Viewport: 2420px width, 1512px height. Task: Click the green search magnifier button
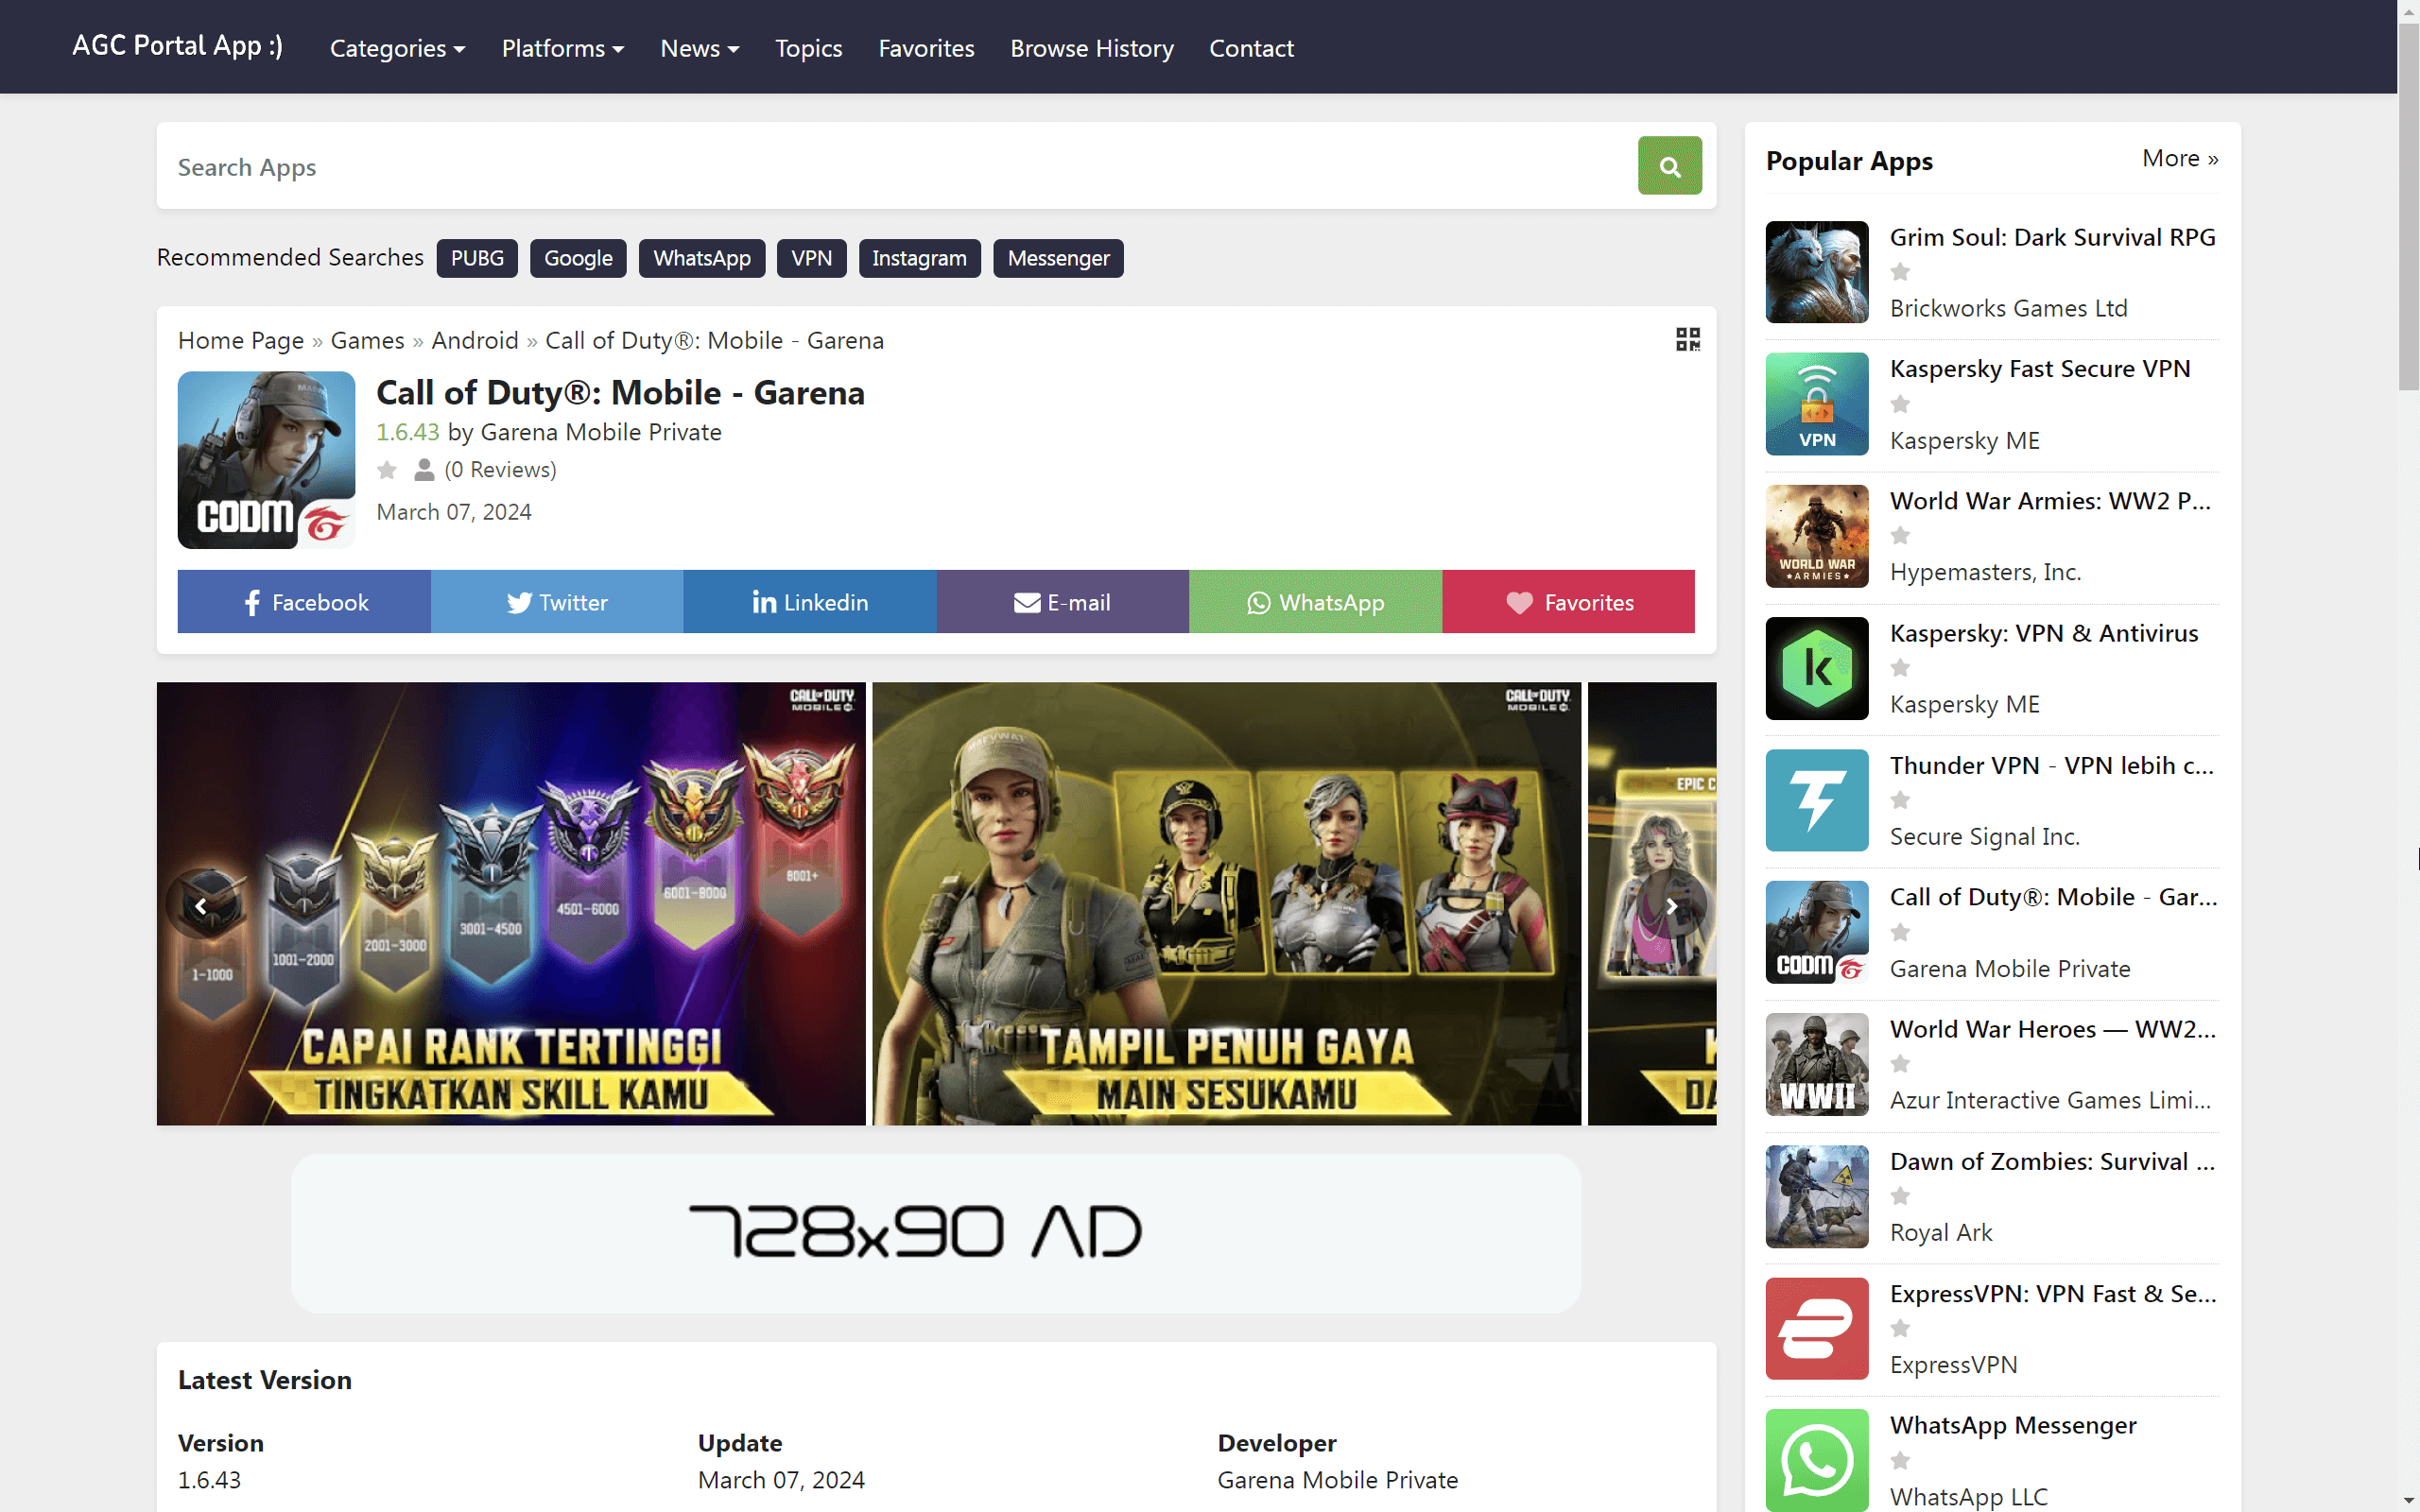click(x=1669, y=166)
